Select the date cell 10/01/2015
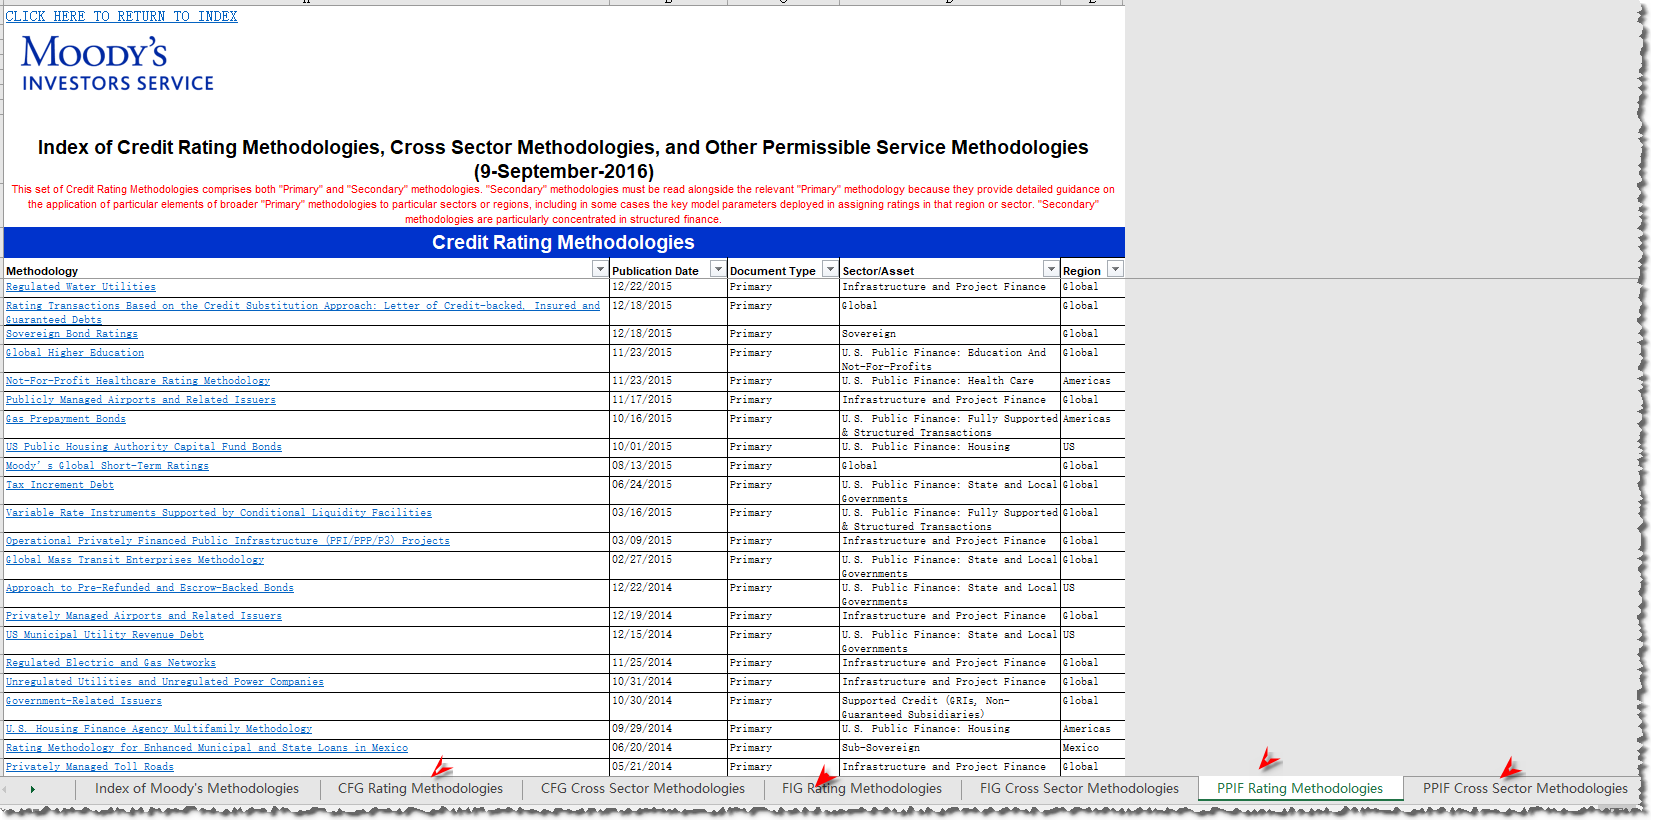Image resolution: width=1654 pixels, height=823 pixels. click(x=668, y=448)
